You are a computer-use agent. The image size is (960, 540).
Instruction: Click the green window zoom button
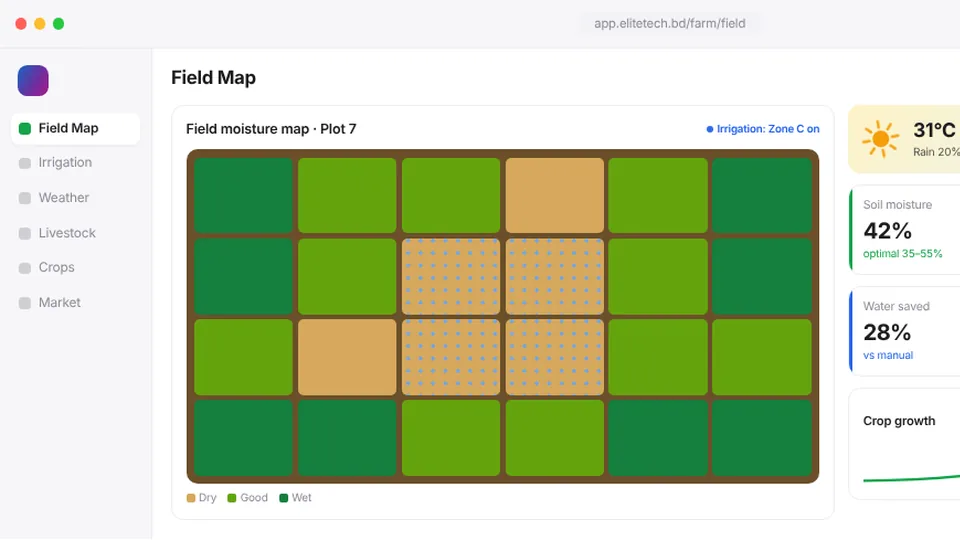tap(59, 24)
